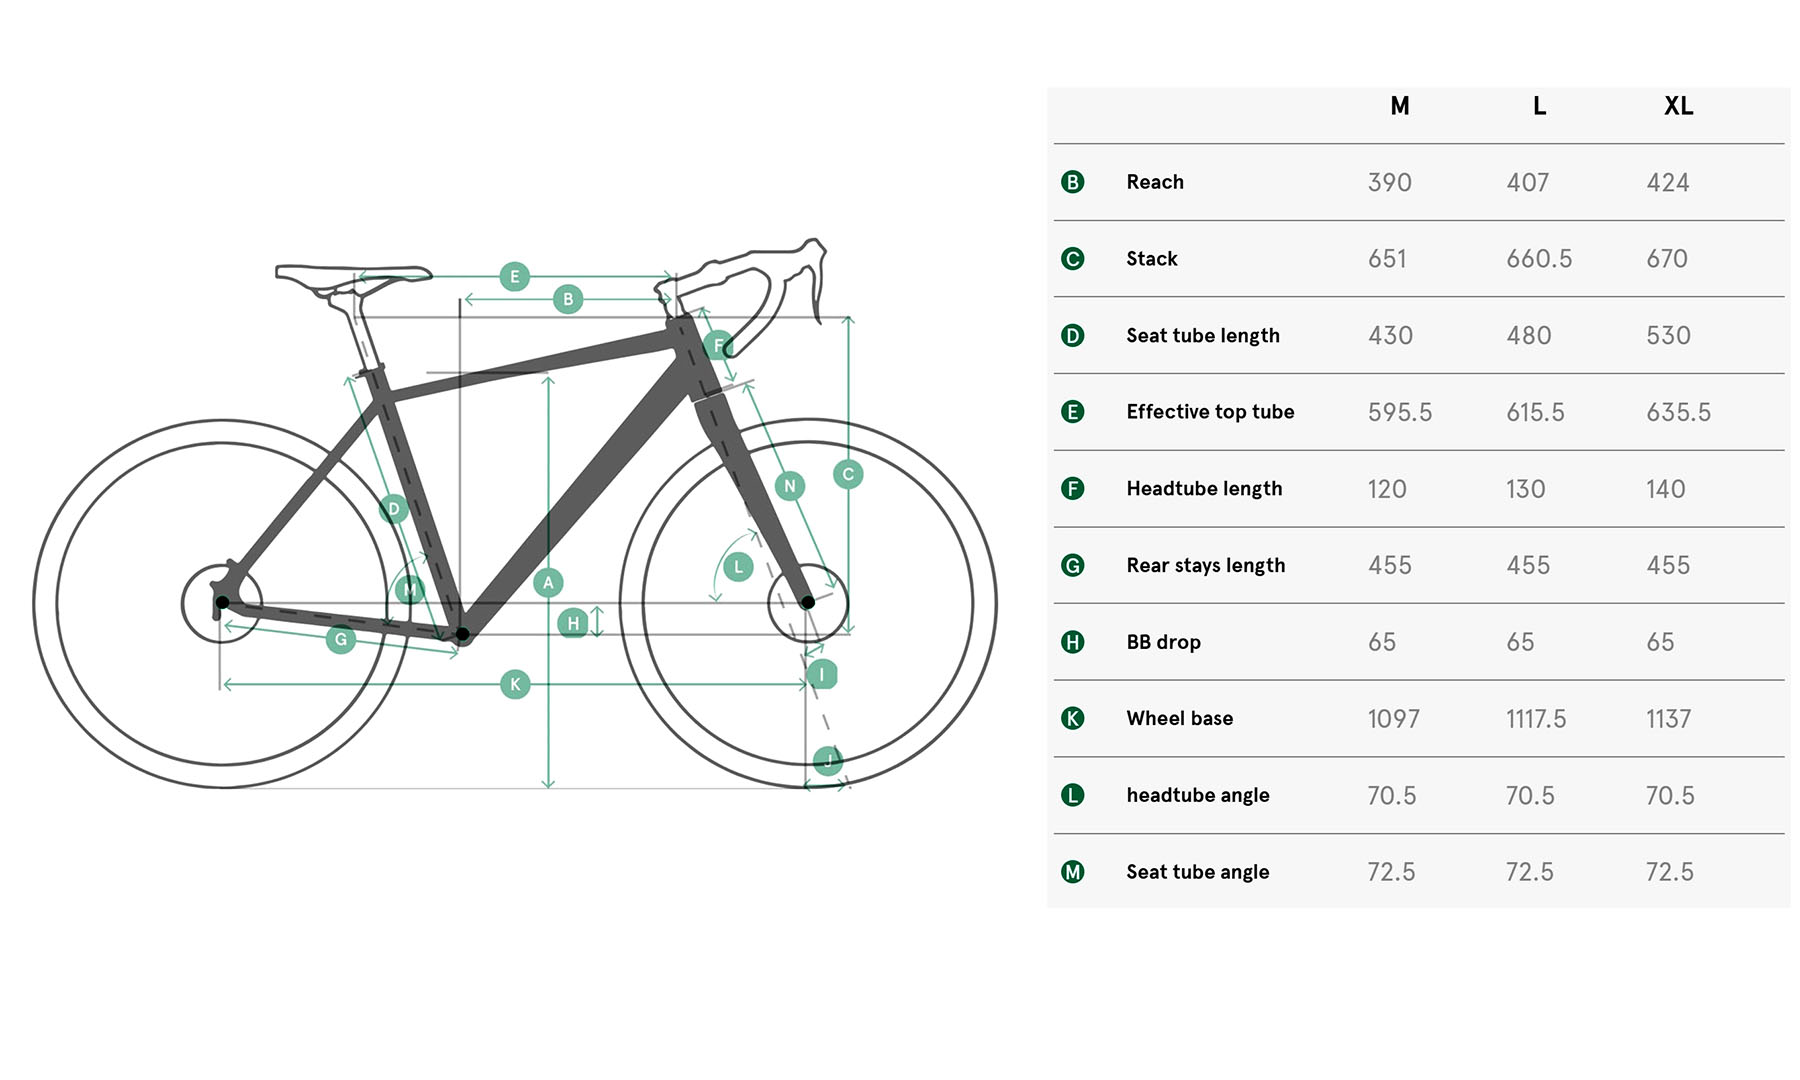1800x1080 pixels.
Task: Click the C marker on the bike diagram
Action: coord(848,474)
